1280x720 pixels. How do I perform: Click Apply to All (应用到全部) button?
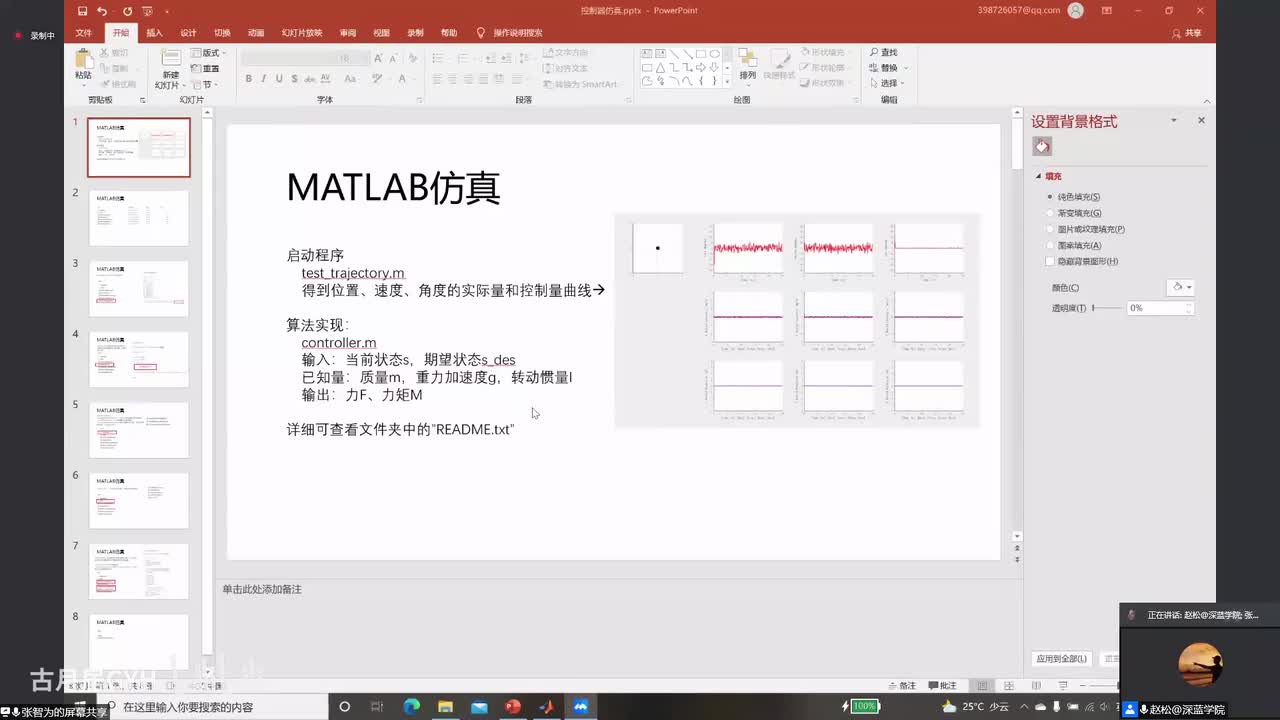coord(1061,659)
